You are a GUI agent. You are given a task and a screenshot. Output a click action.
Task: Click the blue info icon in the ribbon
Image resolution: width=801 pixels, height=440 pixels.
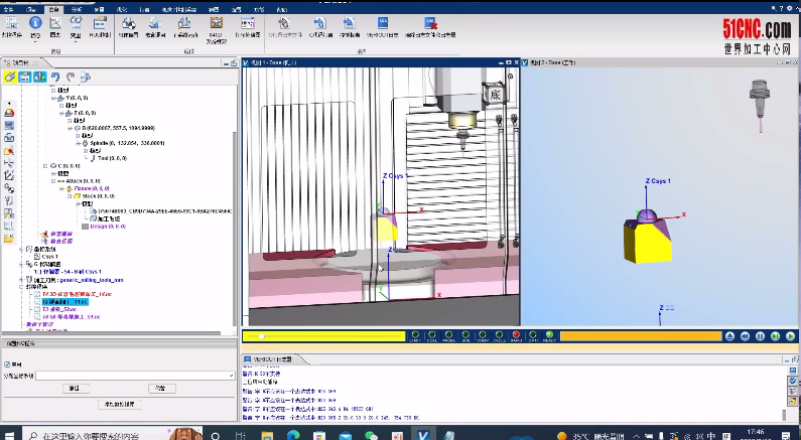(x=36, y=22)
